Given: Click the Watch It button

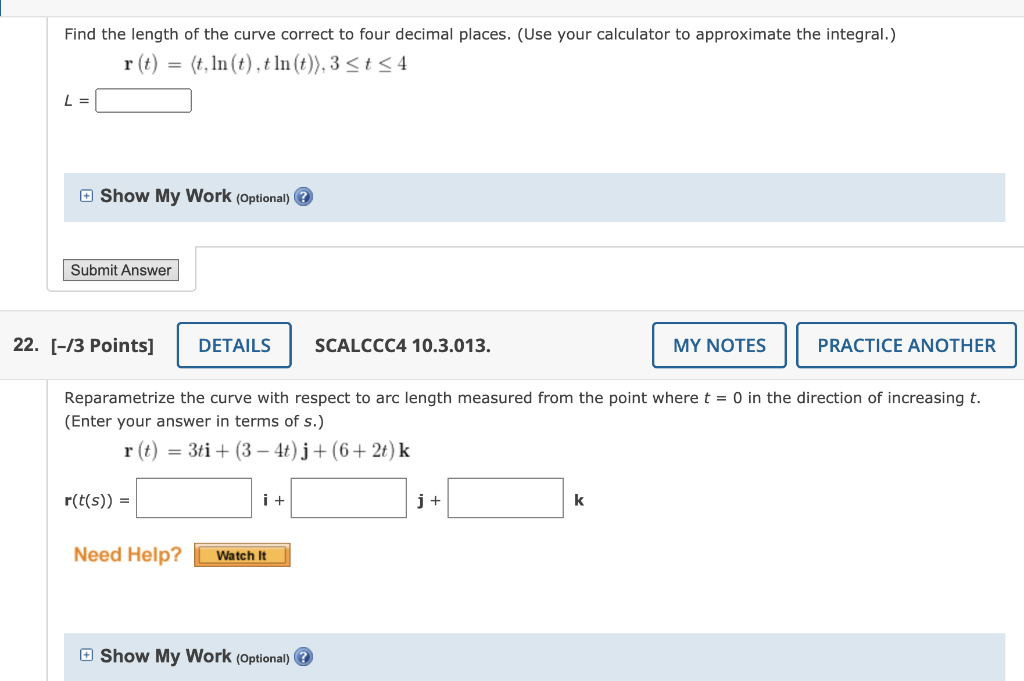Looking at the screenshot, I should (x=242, y=554).
